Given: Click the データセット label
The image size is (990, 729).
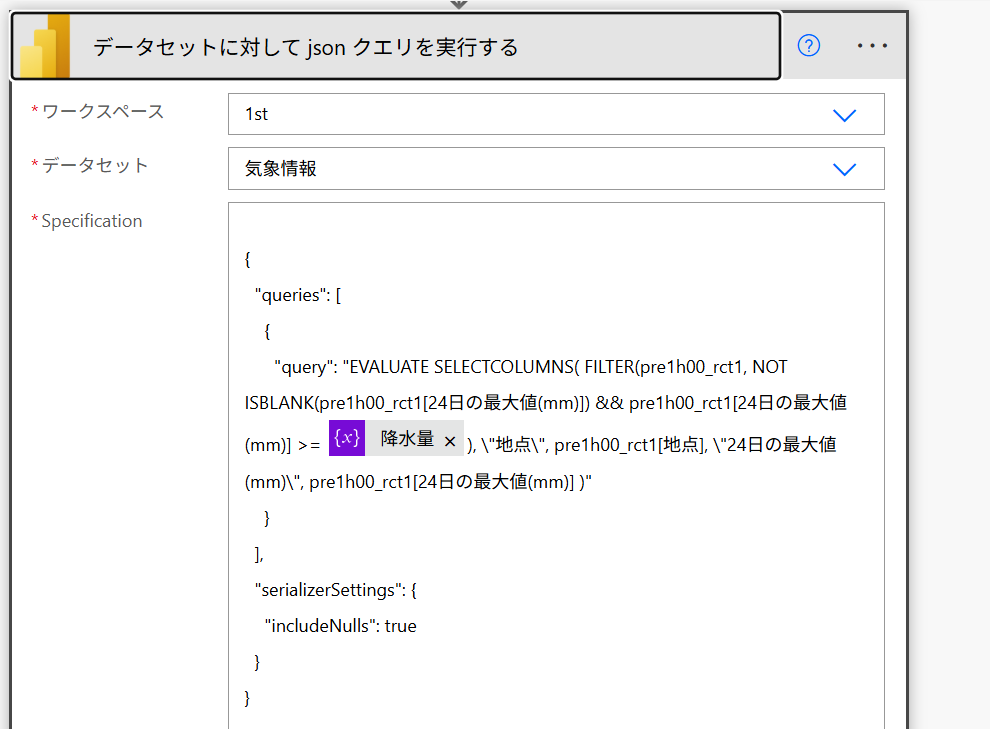Looking at the screenshot, I should click(x=95, y=165).
